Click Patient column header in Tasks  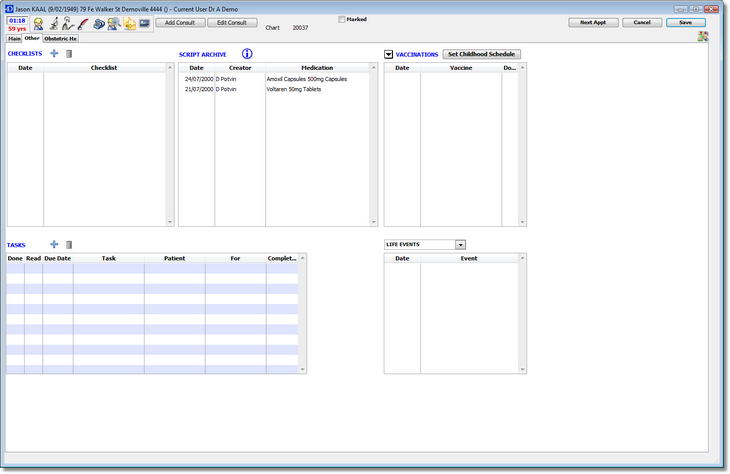coord(175,258)
